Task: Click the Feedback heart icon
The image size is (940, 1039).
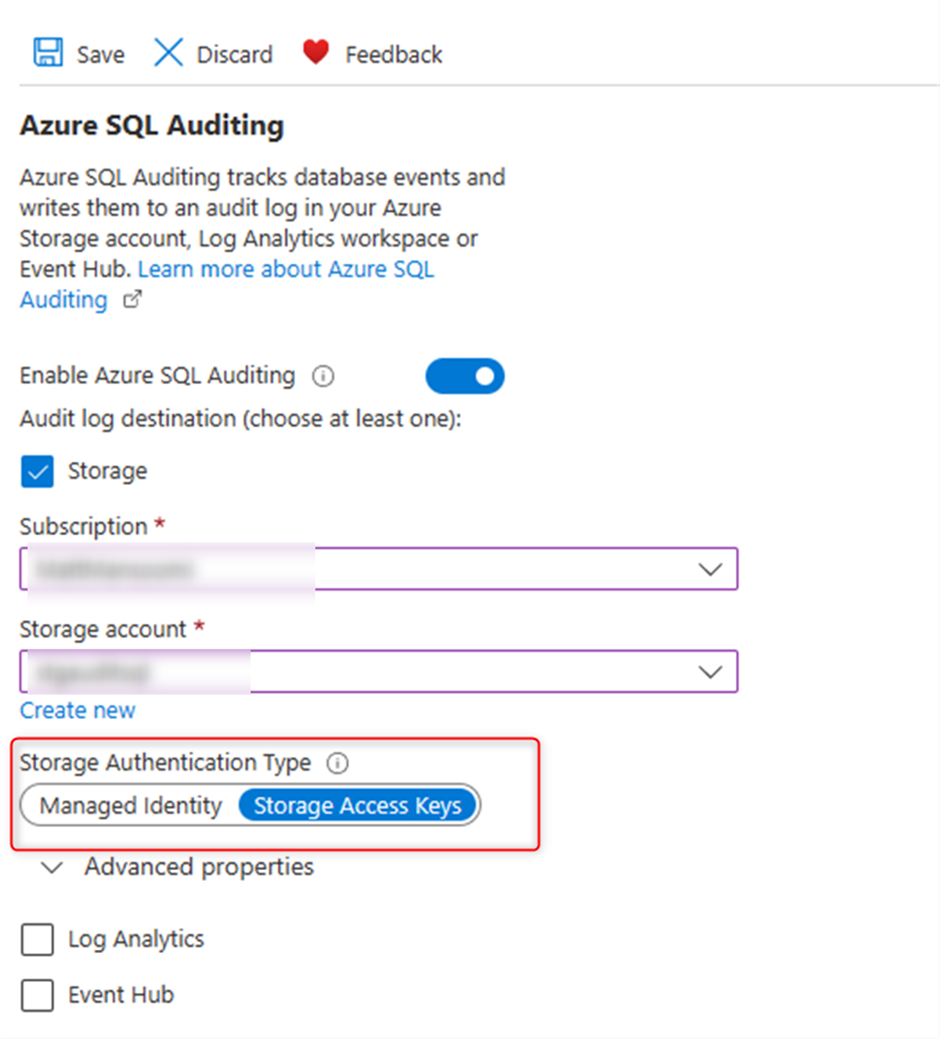Action: (x=316, y=52)
